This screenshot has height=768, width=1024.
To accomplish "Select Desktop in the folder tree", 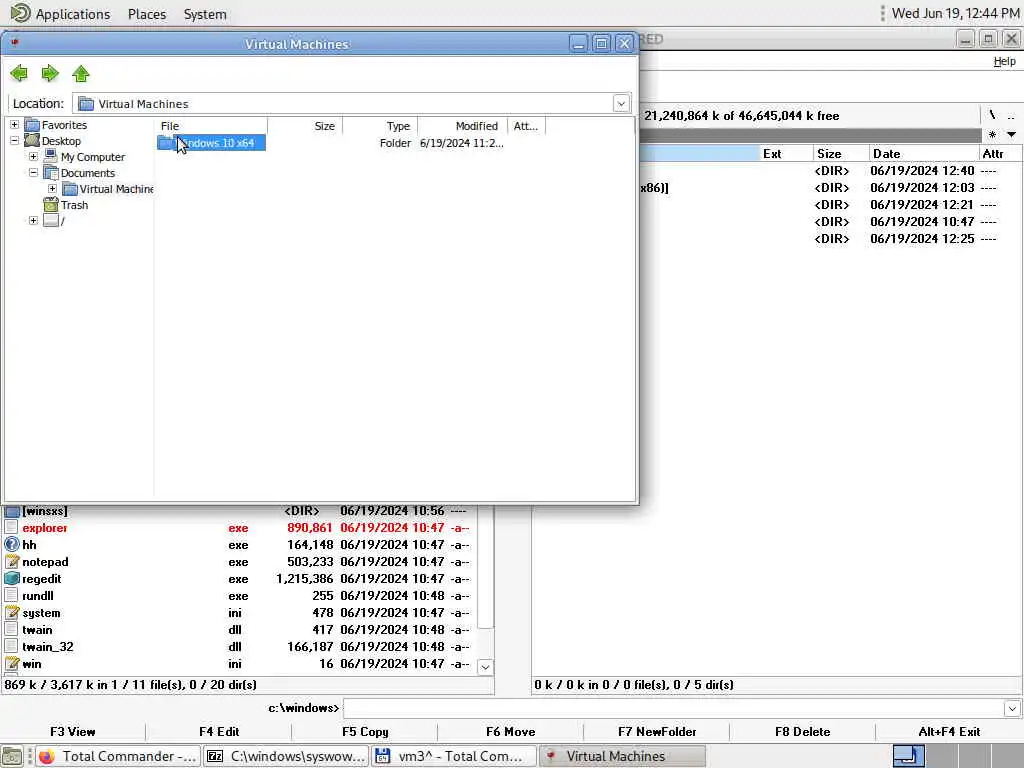I will [x=61, y=140].
